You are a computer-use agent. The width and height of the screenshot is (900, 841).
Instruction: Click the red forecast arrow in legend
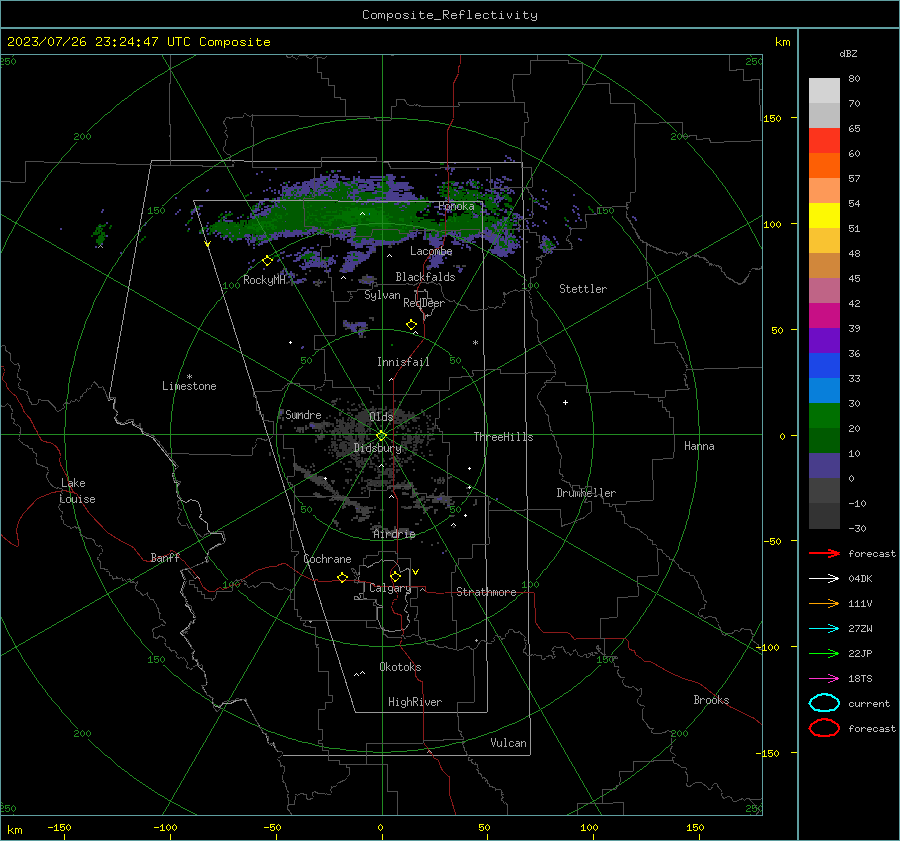click(x=824, y=553)
